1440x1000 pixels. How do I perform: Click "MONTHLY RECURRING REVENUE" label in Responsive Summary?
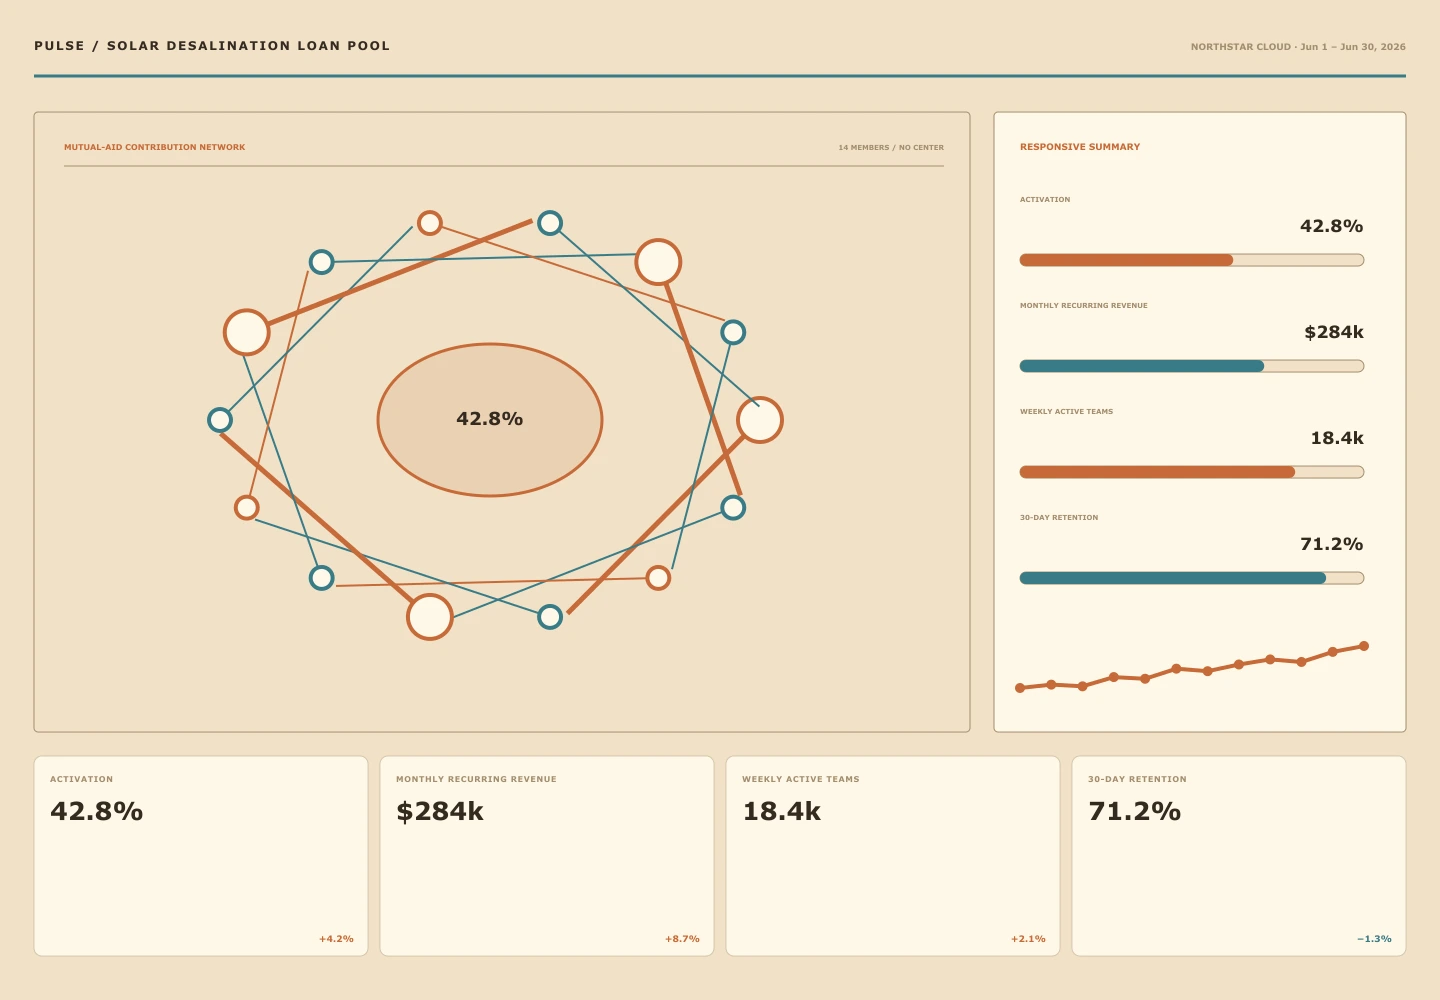(x=1084, y=306)
